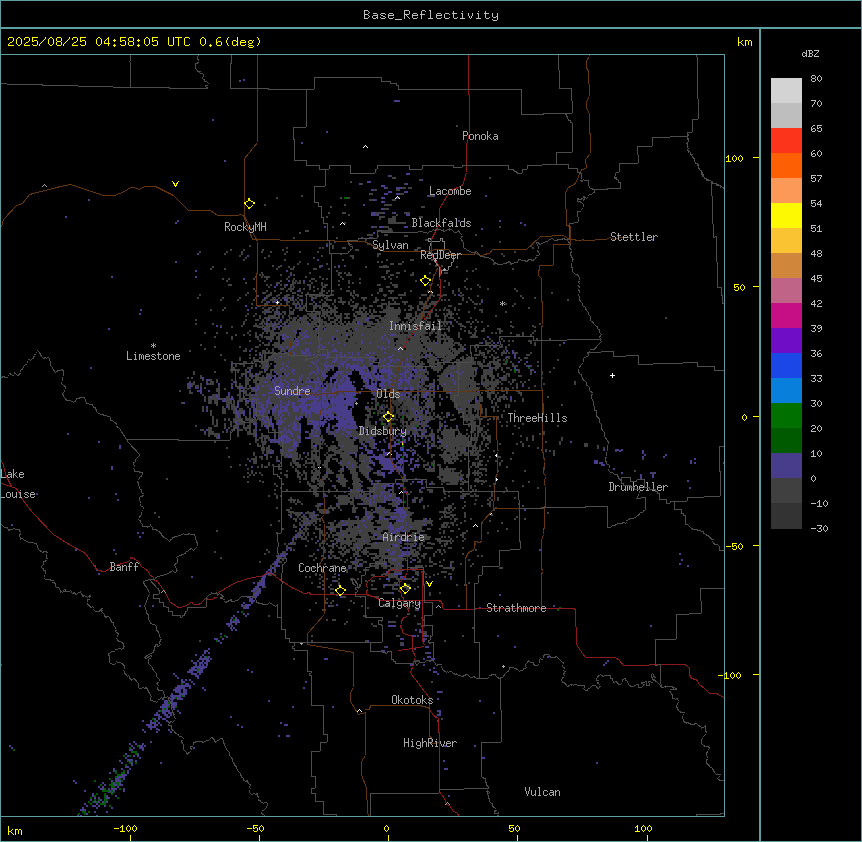
Task: Click the -30 value at the legend bottom
Action: click(x=819, y=528)
